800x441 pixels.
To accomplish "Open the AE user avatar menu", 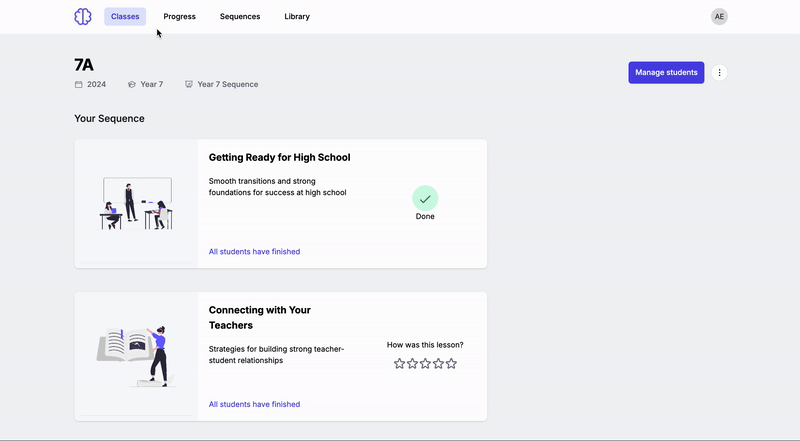I will point(719,17).
